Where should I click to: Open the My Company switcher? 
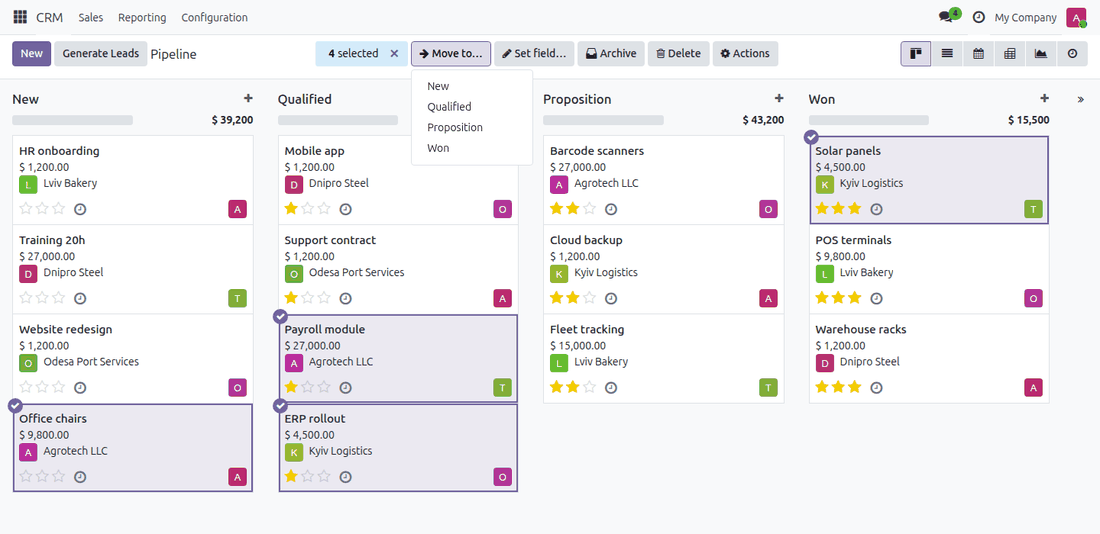tap(1025, 18)
